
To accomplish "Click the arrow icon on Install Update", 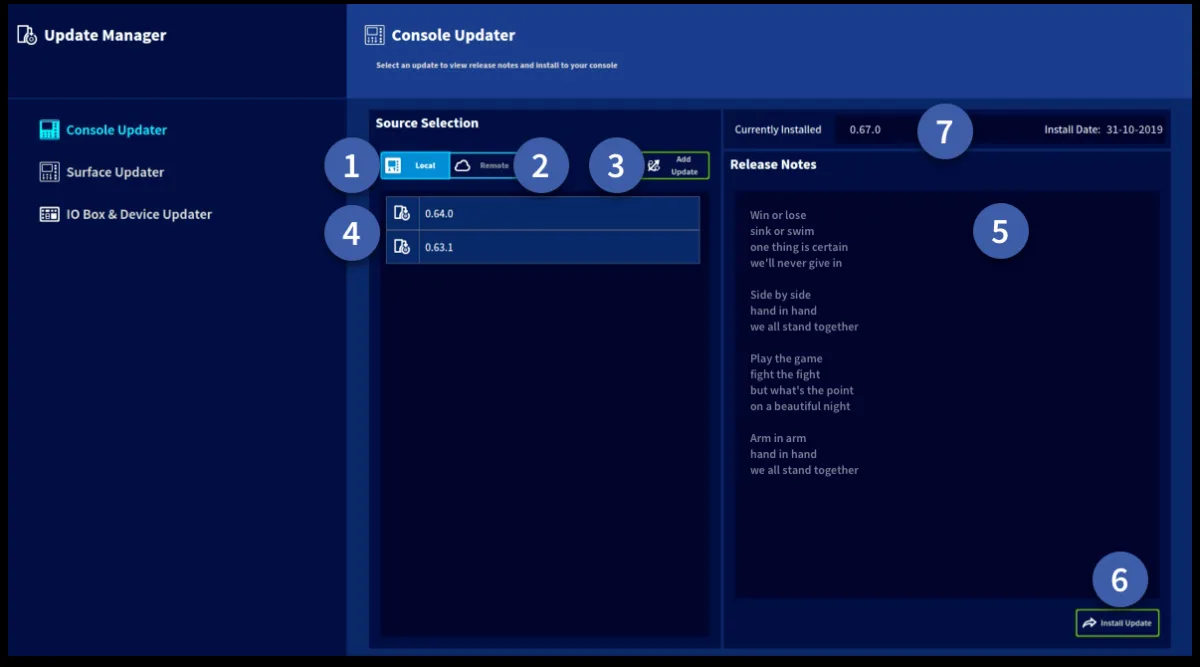I will [x=1089, y=623].
